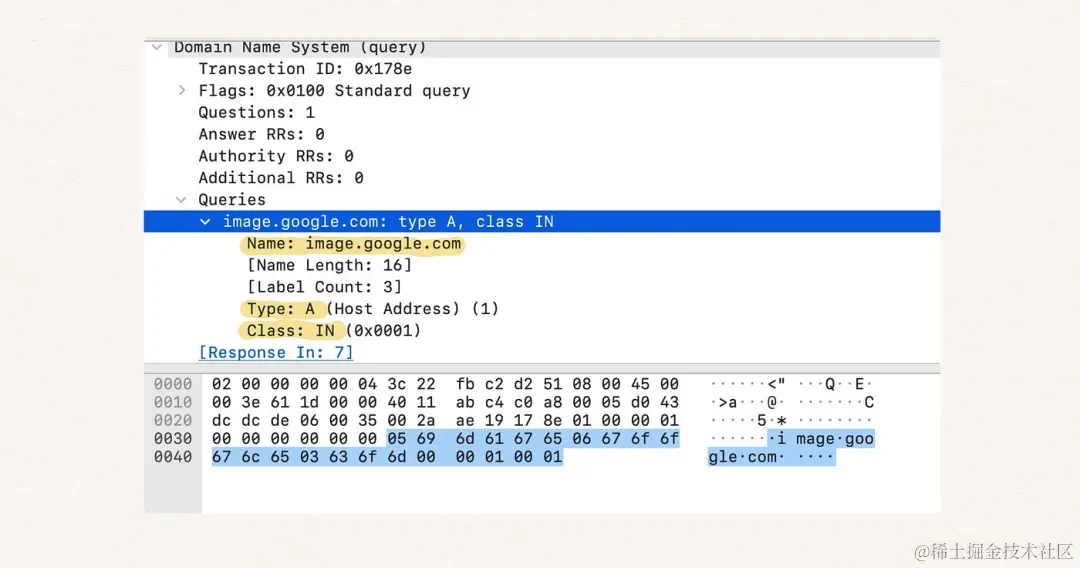Click byte ab in the 0010 hex row
Viewport: 1080px width, 568px height.
(465, 402)
